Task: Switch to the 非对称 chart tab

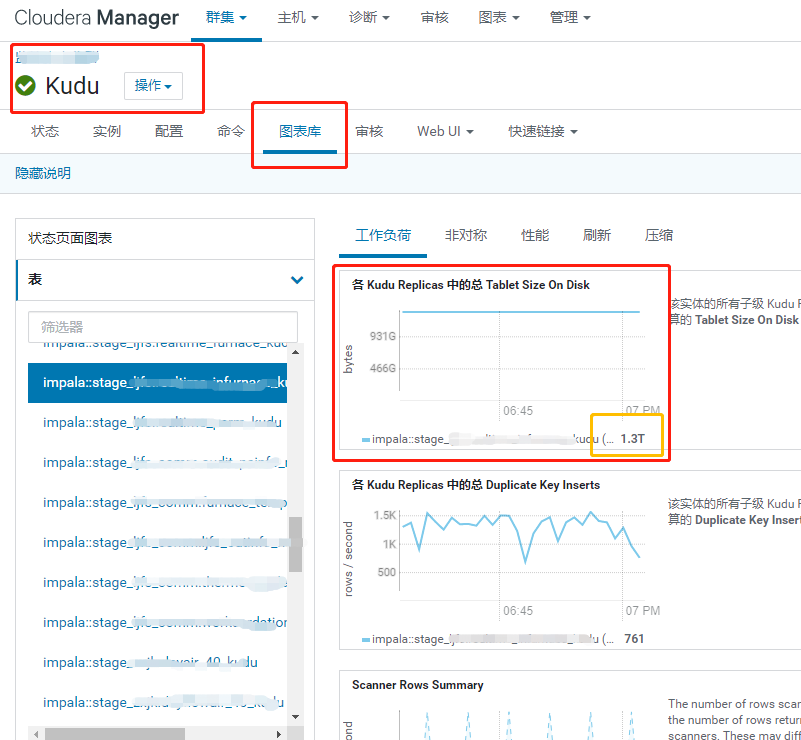Action: 466,235
